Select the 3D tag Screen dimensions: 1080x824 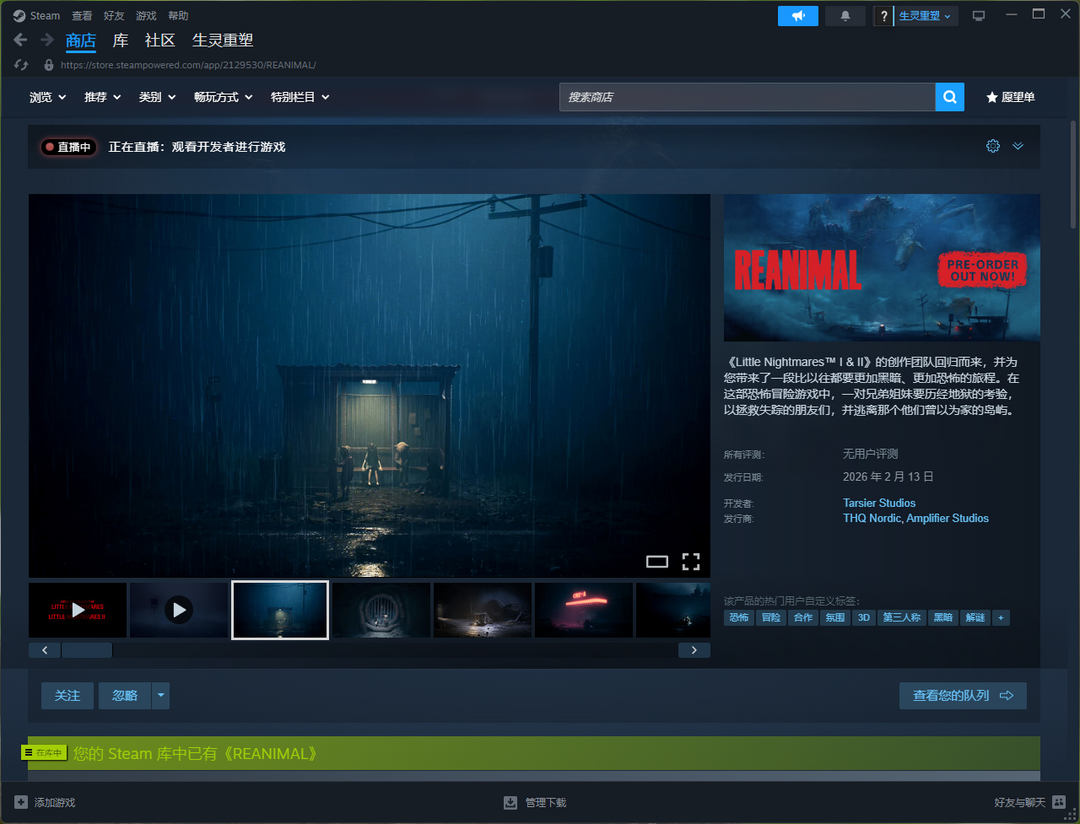tap(864, 618)
